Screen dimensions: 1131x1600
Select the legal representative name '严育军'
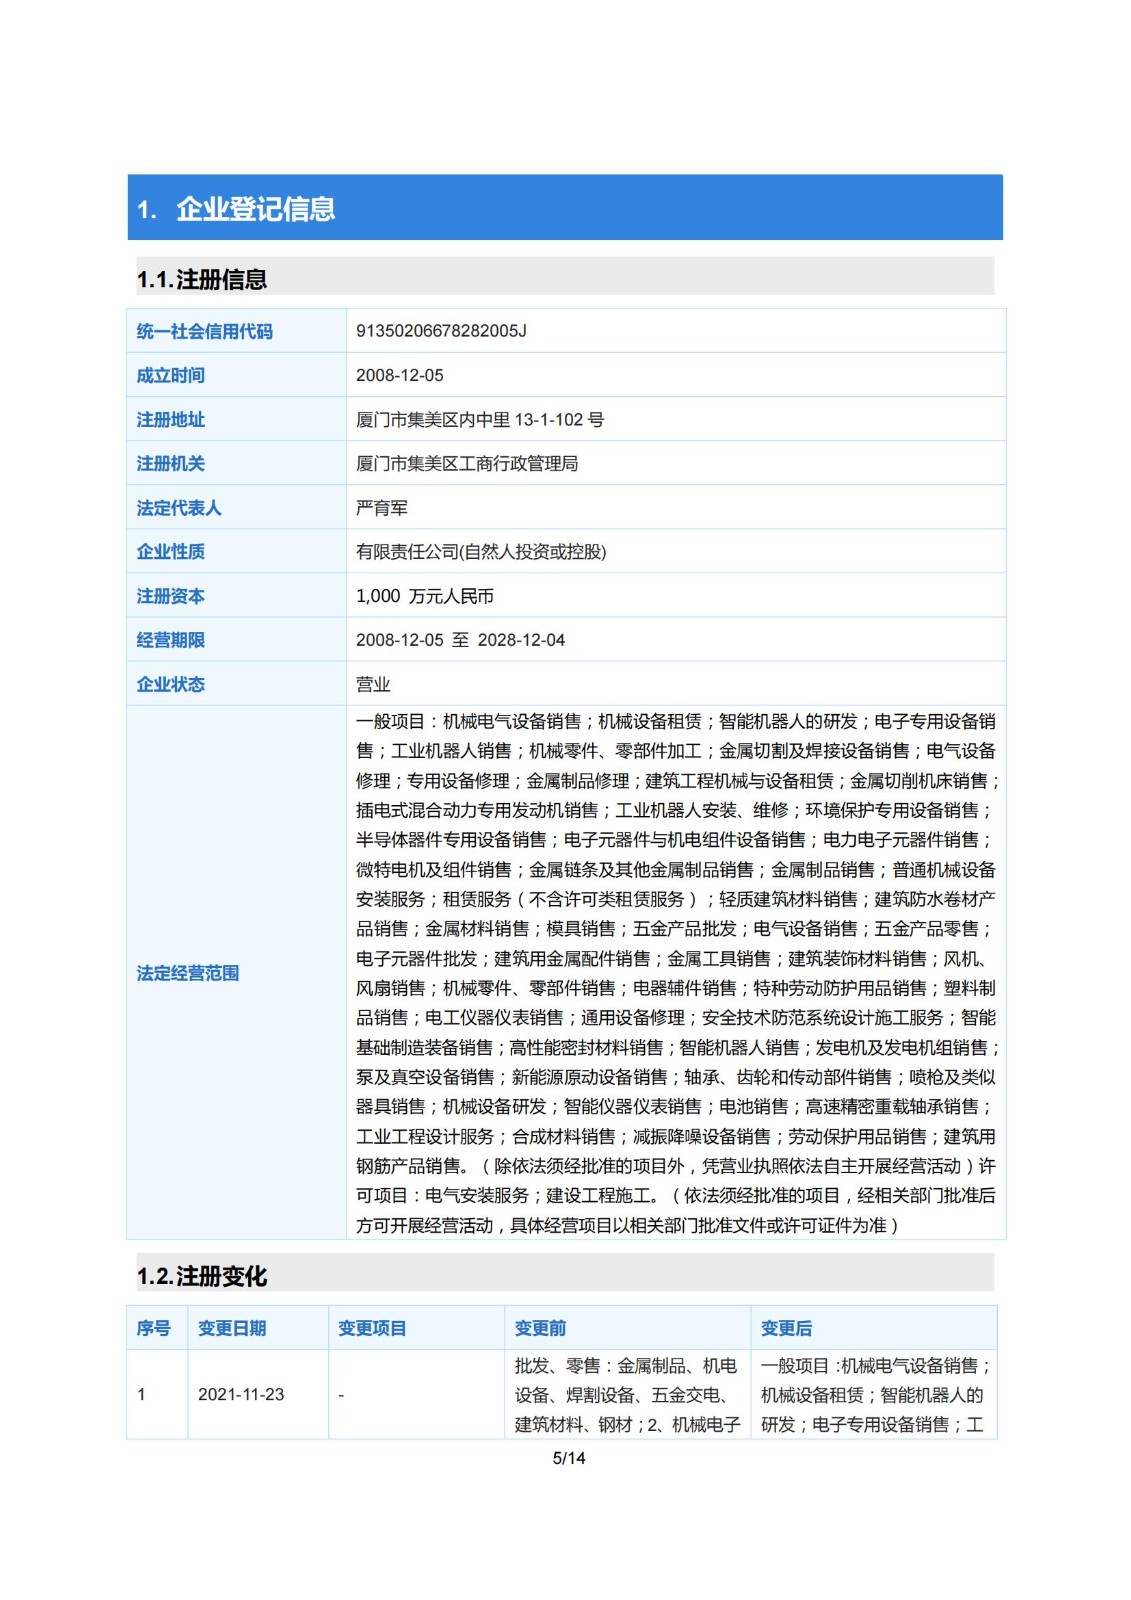(382, 508)
